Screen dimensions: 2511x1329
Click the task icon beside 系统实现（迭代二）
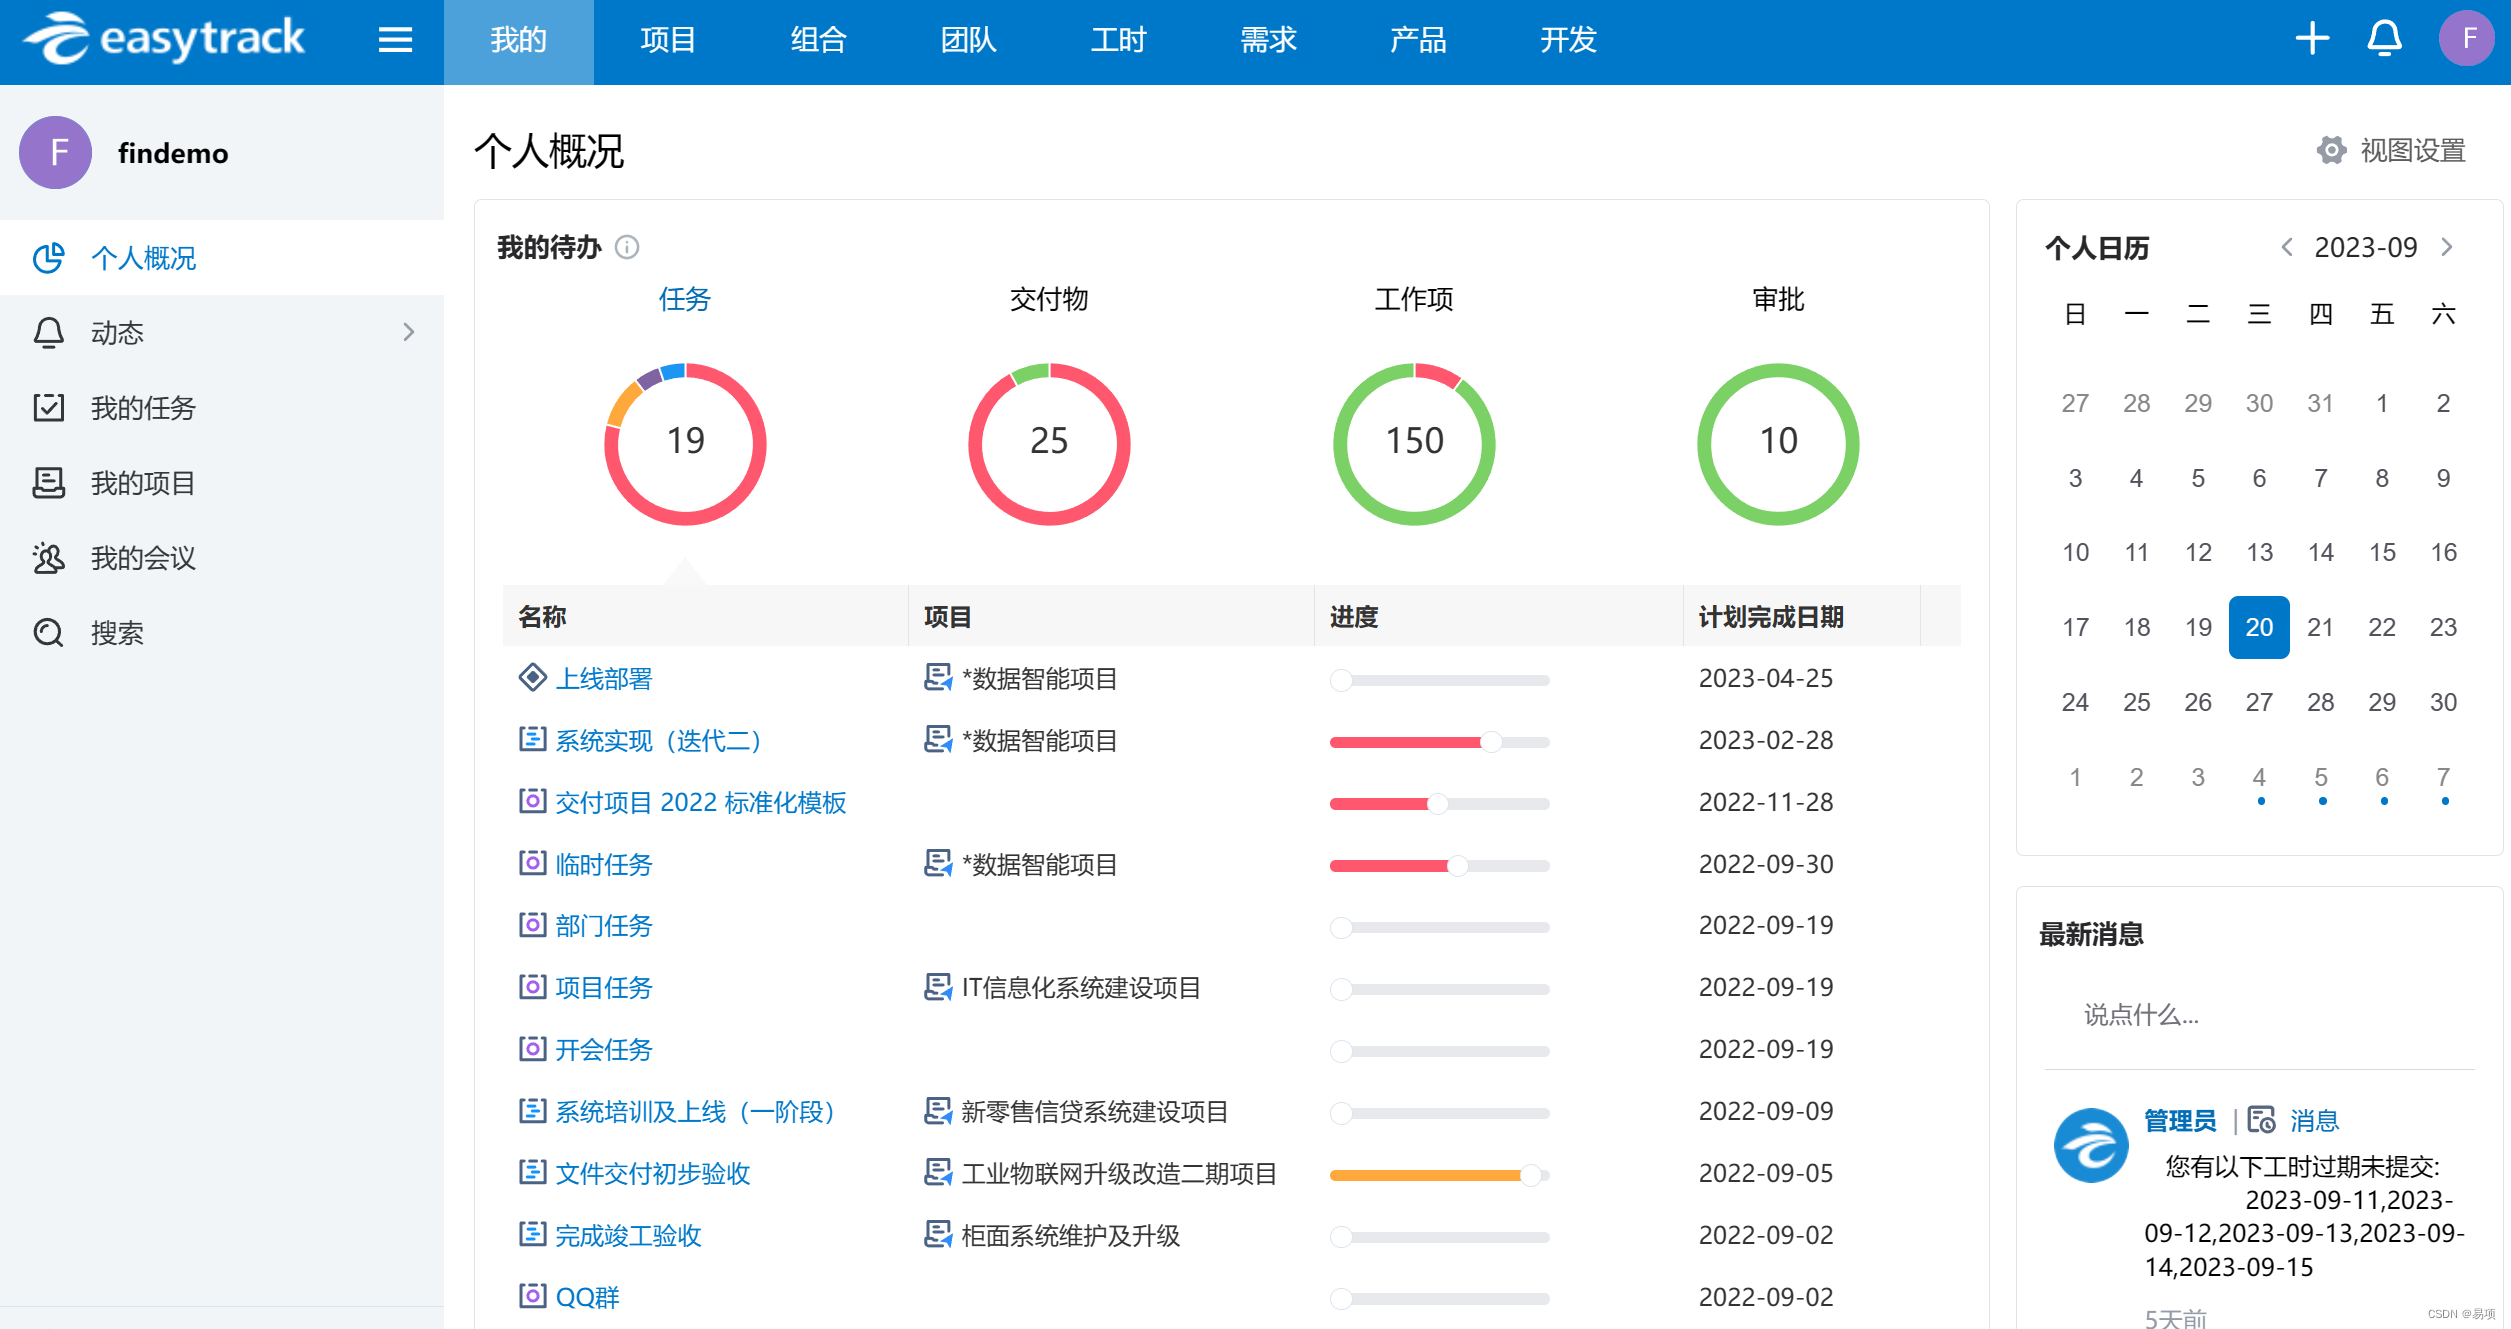click(x=532, y=740)
